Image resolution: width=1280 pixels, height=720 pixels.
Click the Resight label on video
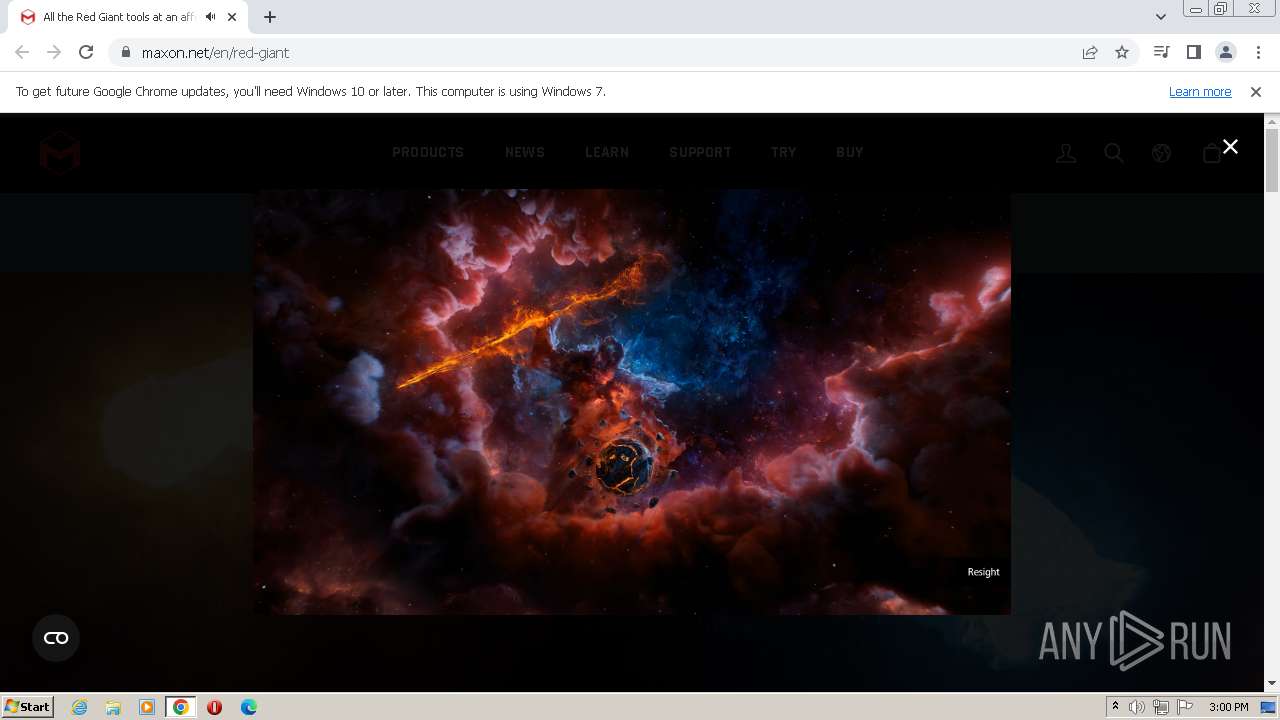tap(983, 572)
